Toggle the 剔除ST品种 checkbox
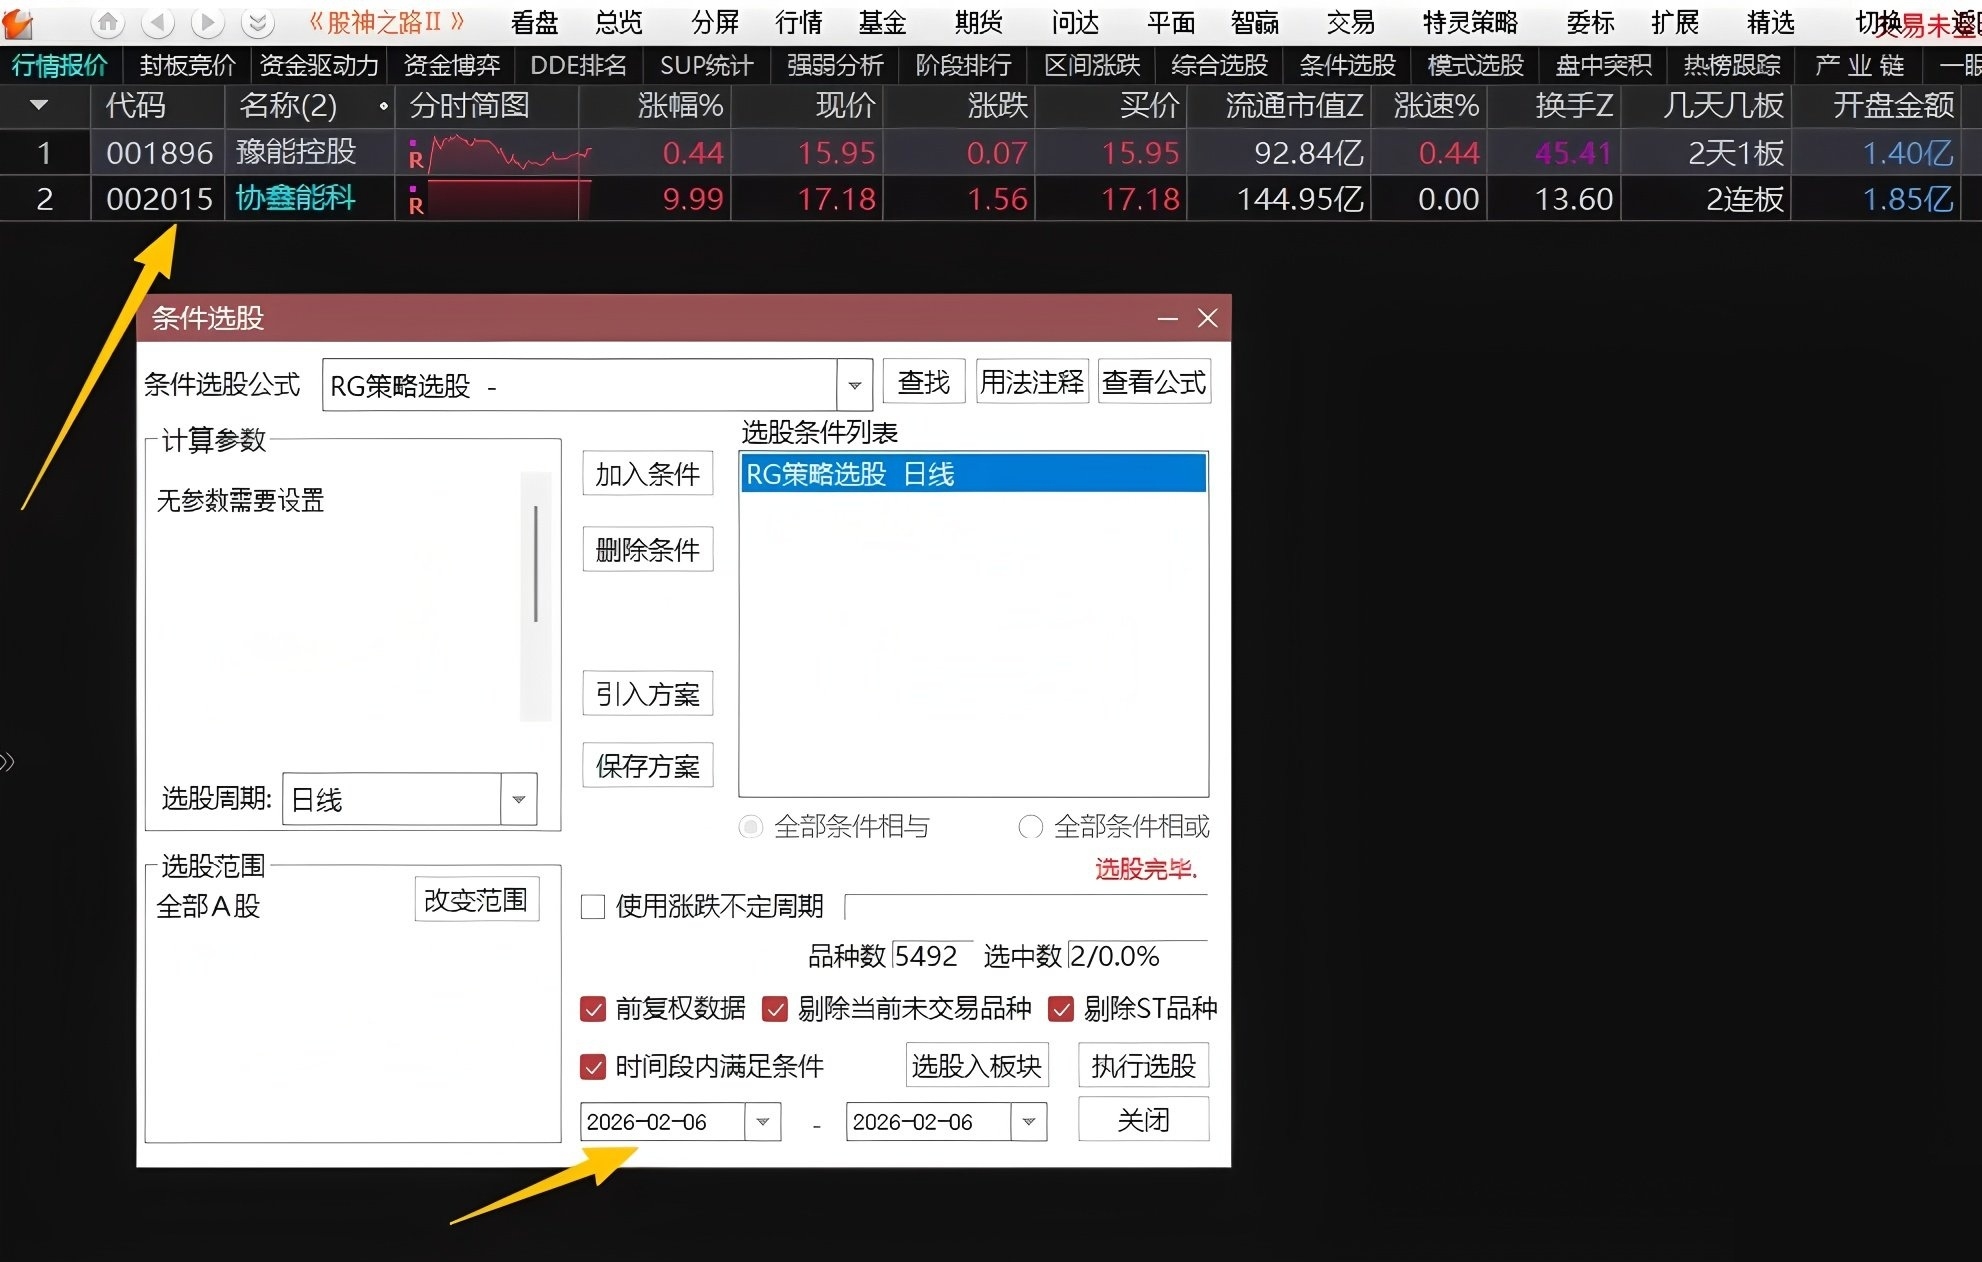Viewport: 1982px width, 1262px height. 1061,1009
